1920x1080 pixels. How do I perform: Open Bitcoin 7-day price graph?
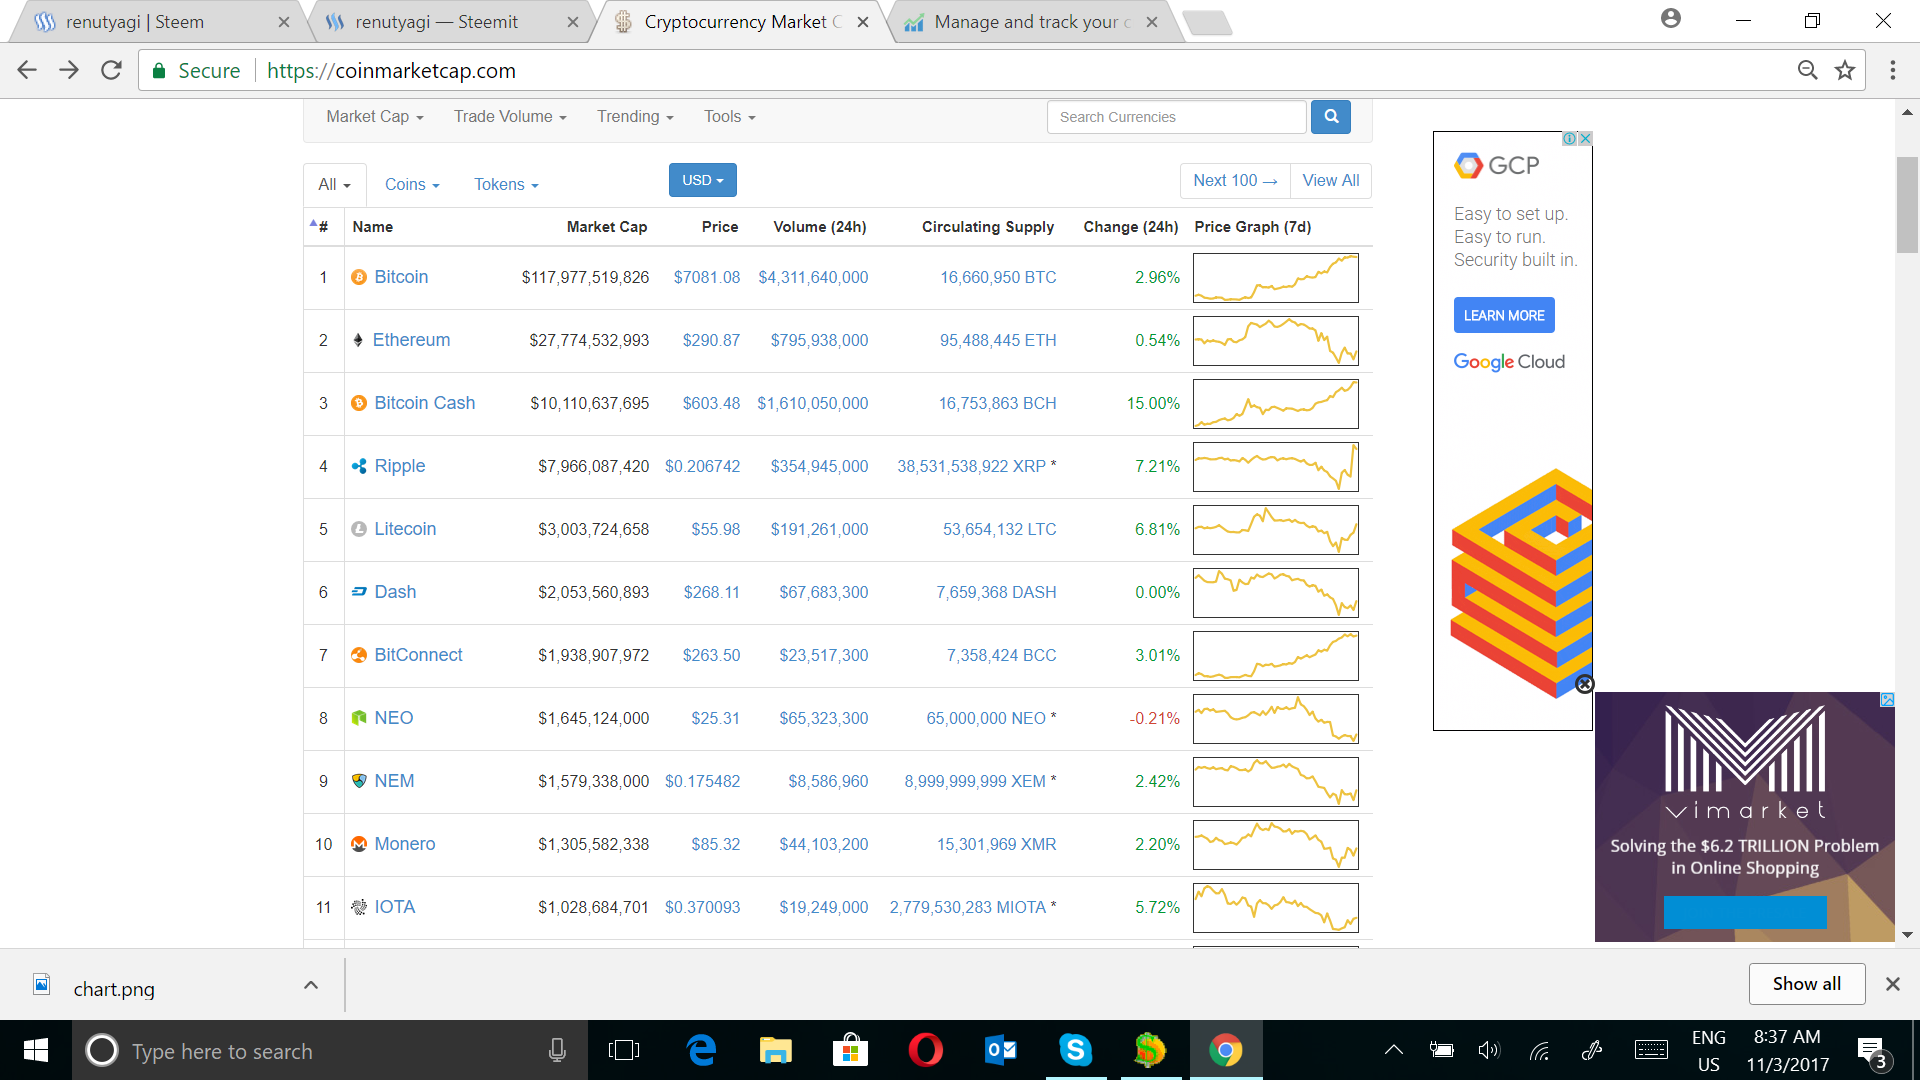click(1275, 278)
